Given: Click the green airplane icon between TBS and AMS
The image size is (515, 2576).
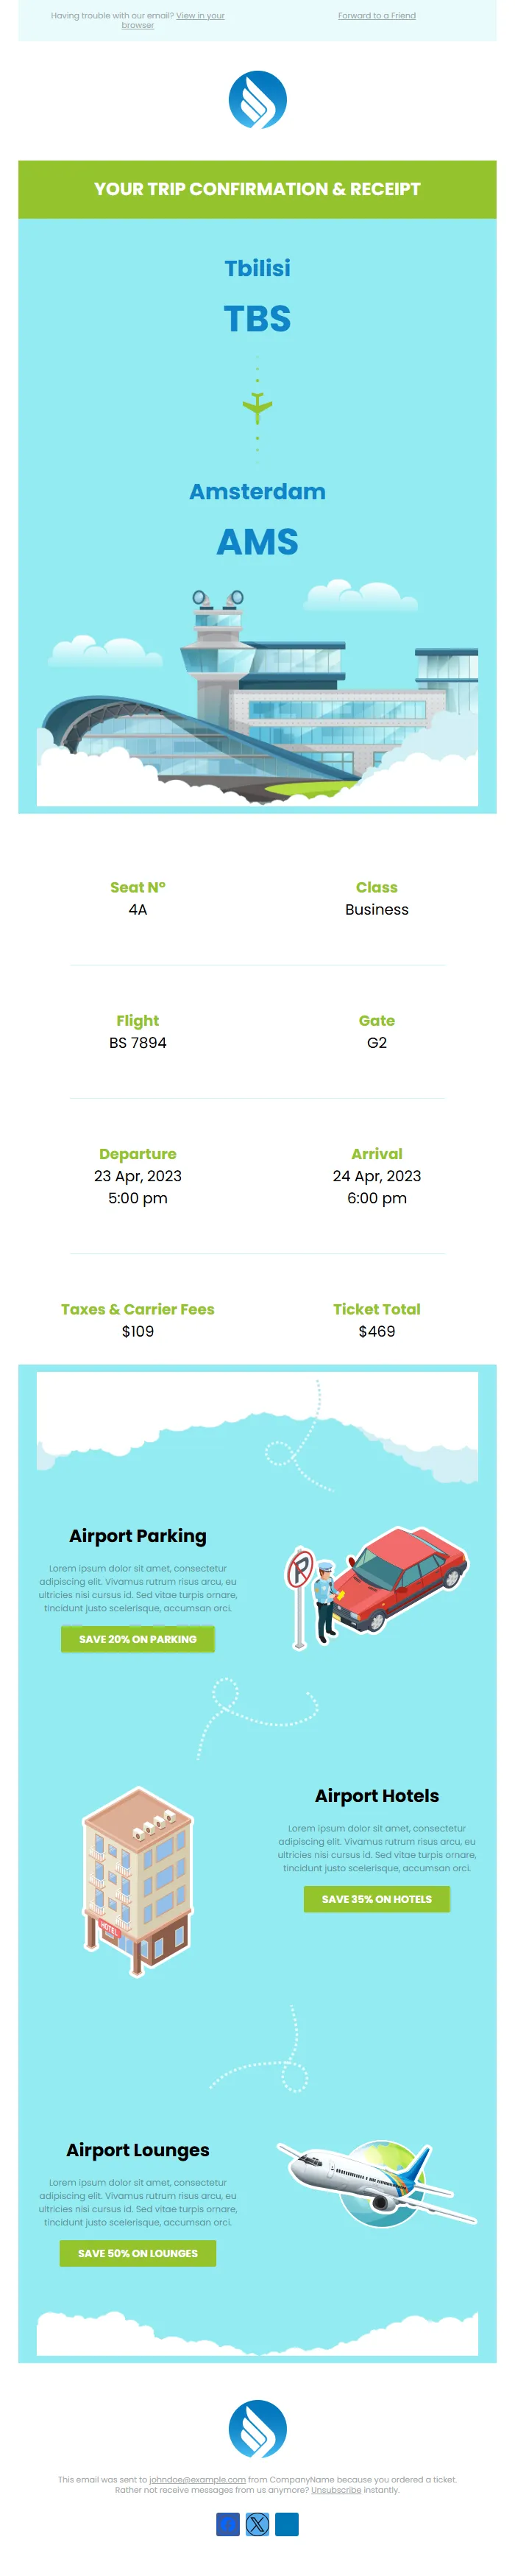Looking at the screenshot, I should point(257,406).
